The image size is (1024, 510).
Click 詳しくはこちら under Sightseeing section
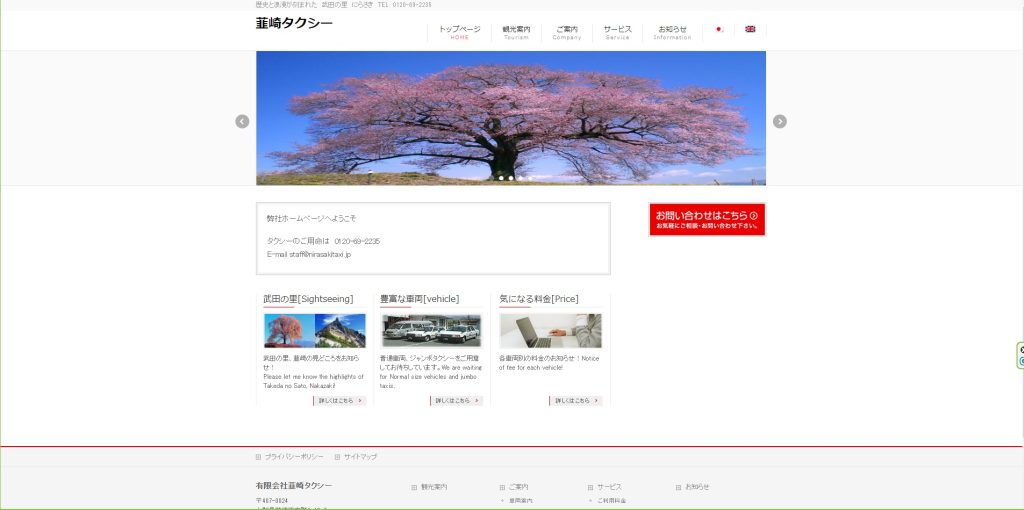341,401
